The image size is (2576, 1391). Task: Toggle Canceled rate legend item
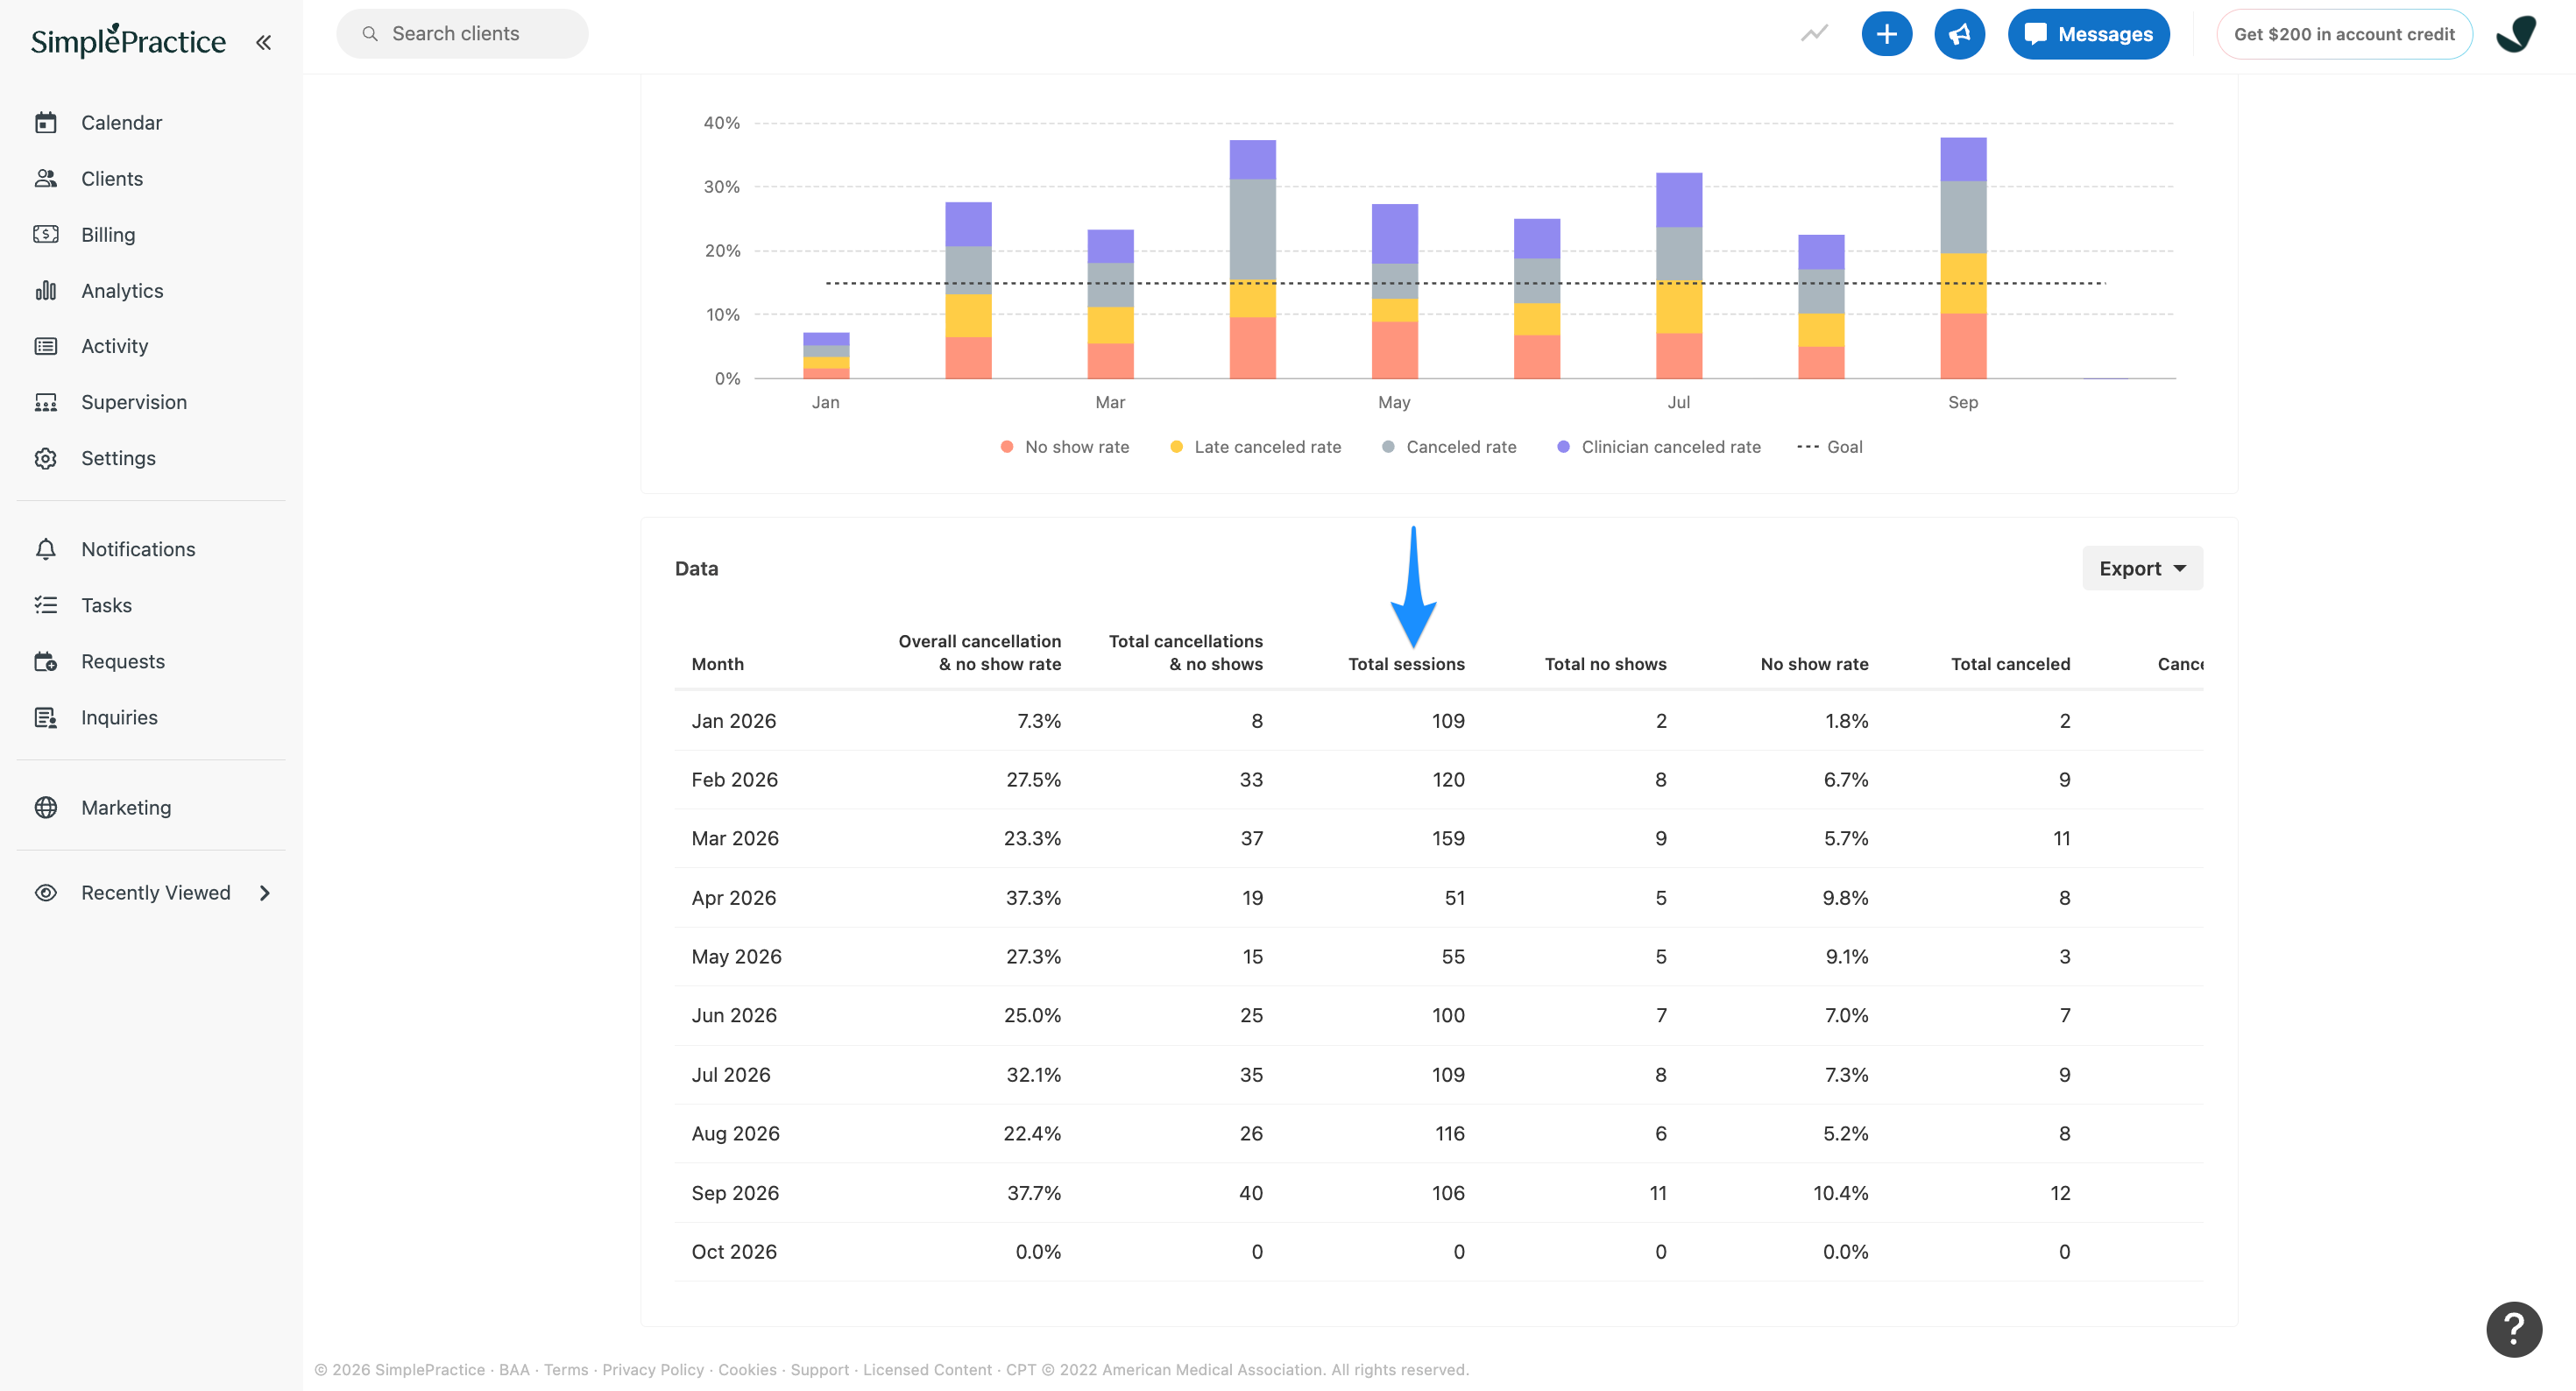click(1449, 447)
